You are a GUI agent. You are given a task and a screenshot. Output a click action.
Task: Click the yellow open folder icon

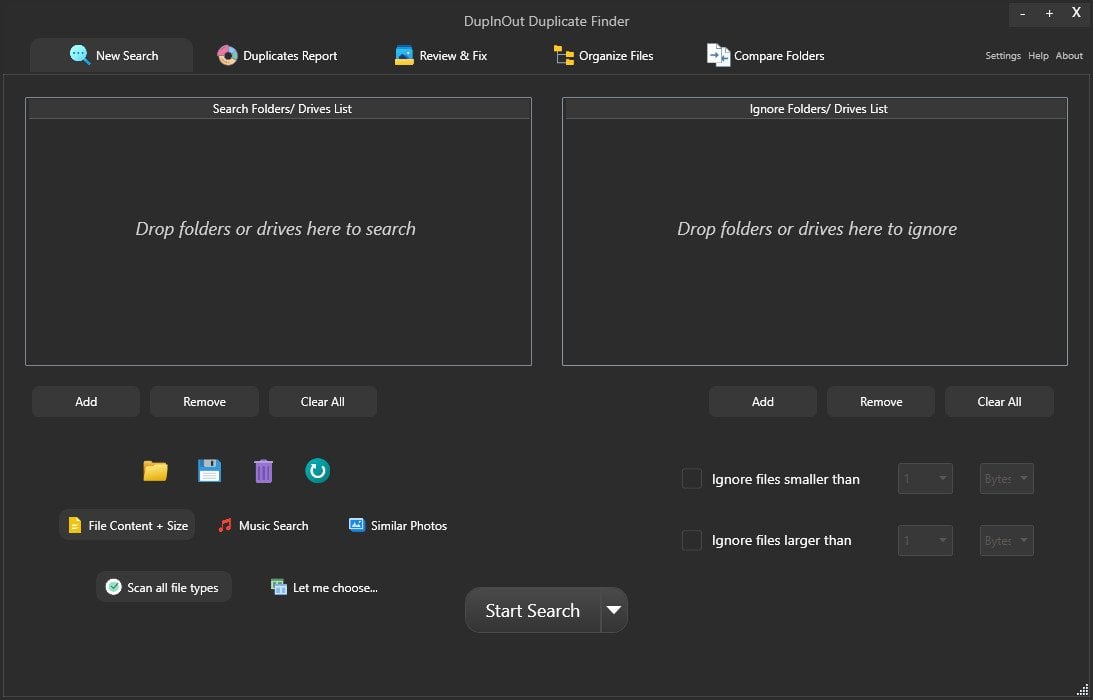pyautogui.click(x=155, y=471)
